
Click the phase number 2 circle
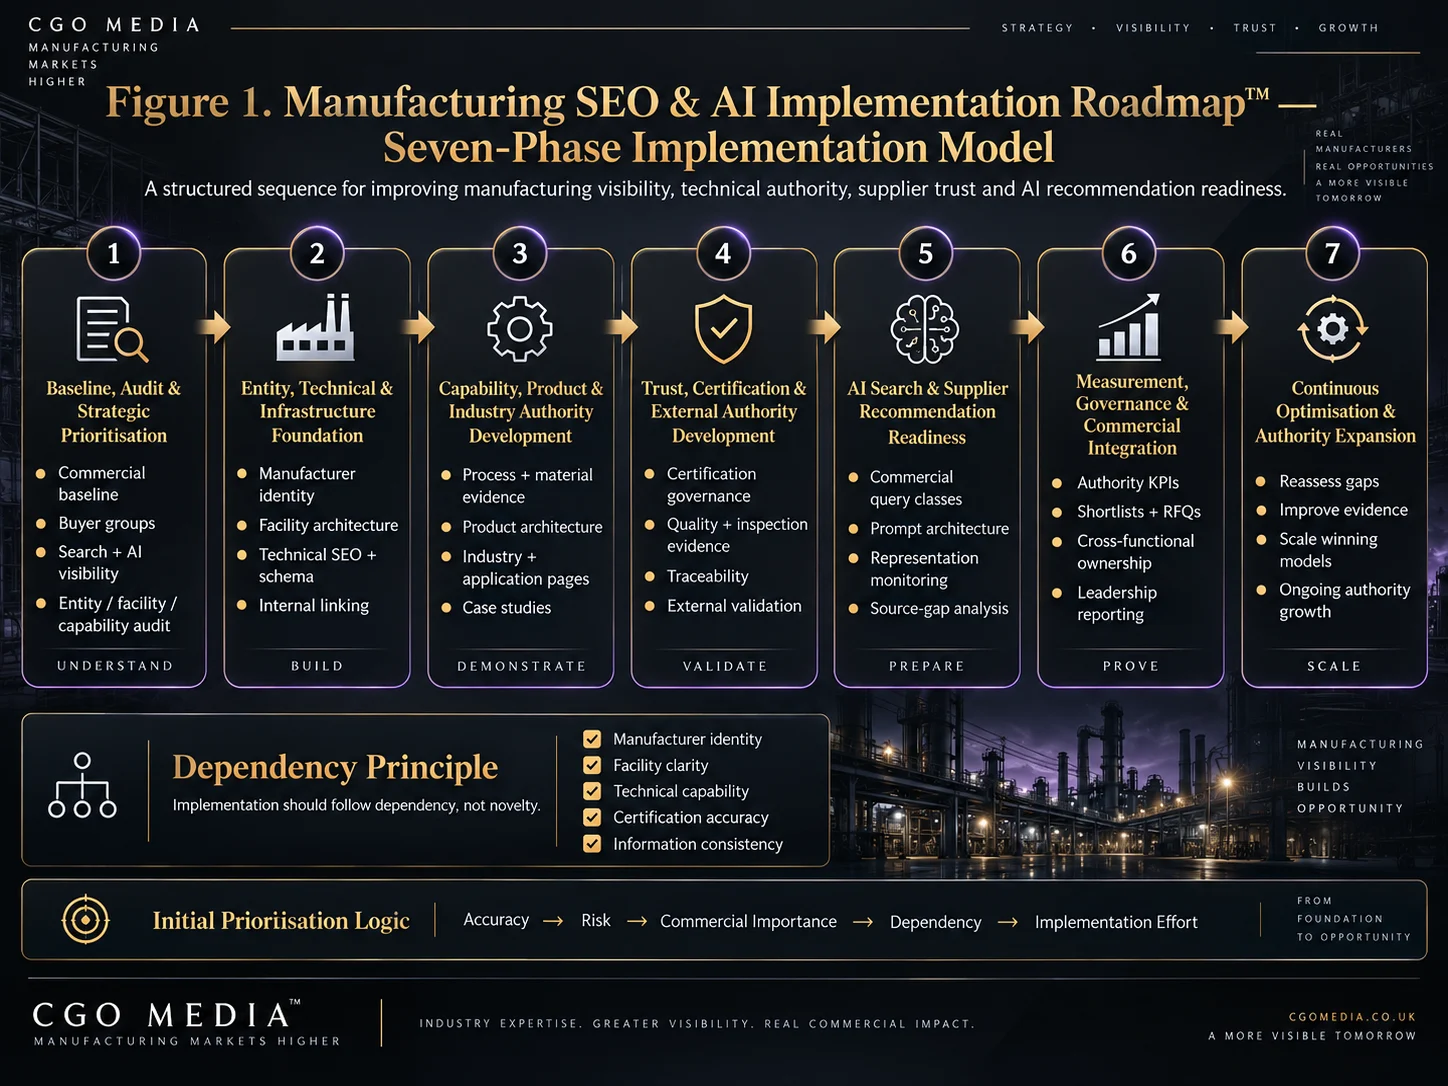click(x=317, y=254)
